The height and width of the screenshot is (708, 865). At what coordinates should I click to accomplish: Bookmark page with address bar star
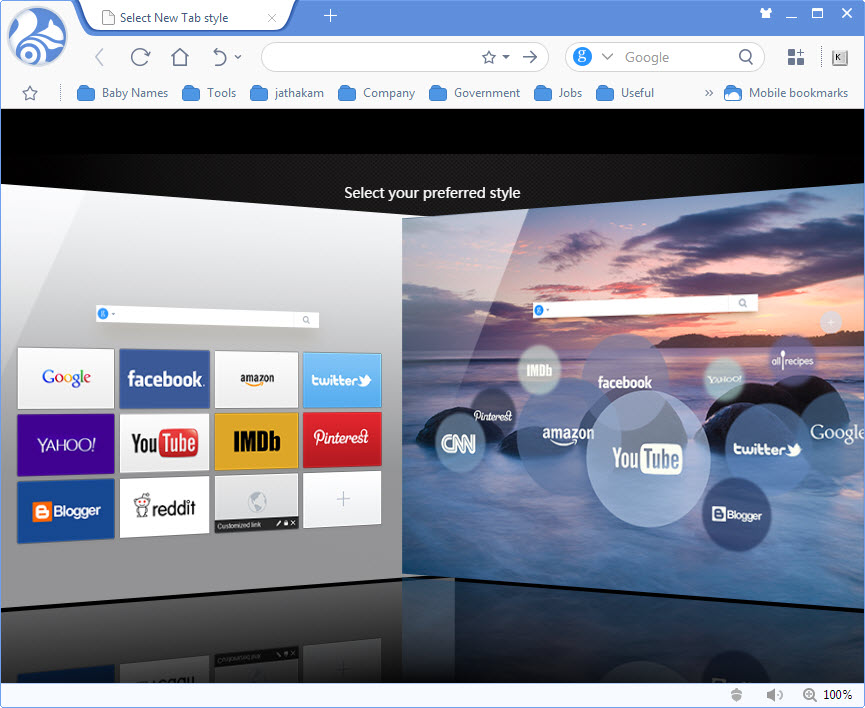pyautogui.click(x=488, y=57)
